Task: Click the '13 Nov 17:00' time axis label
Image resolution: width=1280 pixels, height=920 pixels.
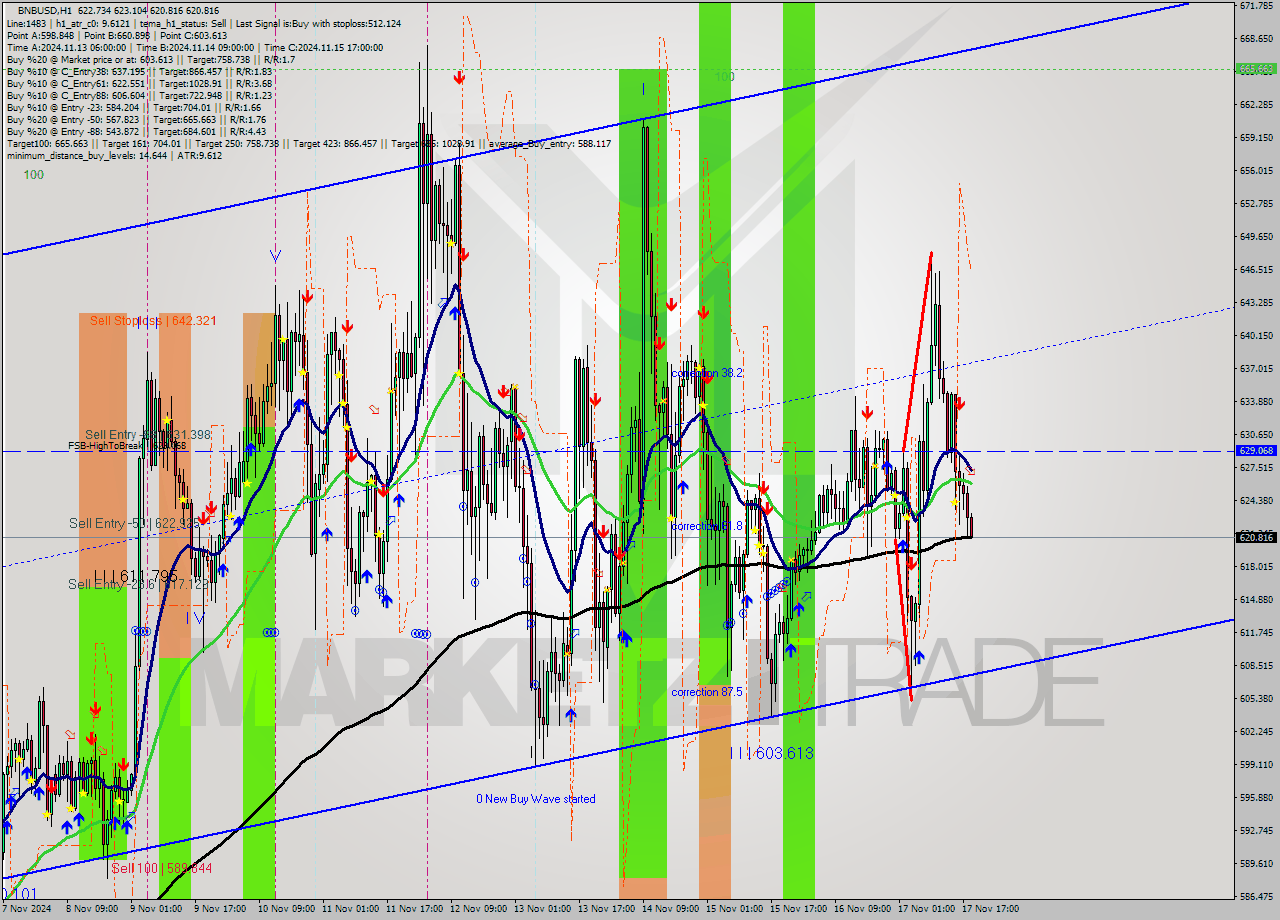Action: tap(606, 909)
